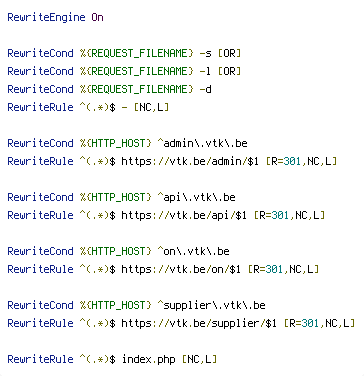Click %{HTTP_HOST} in the admin condition

[115, 143]
